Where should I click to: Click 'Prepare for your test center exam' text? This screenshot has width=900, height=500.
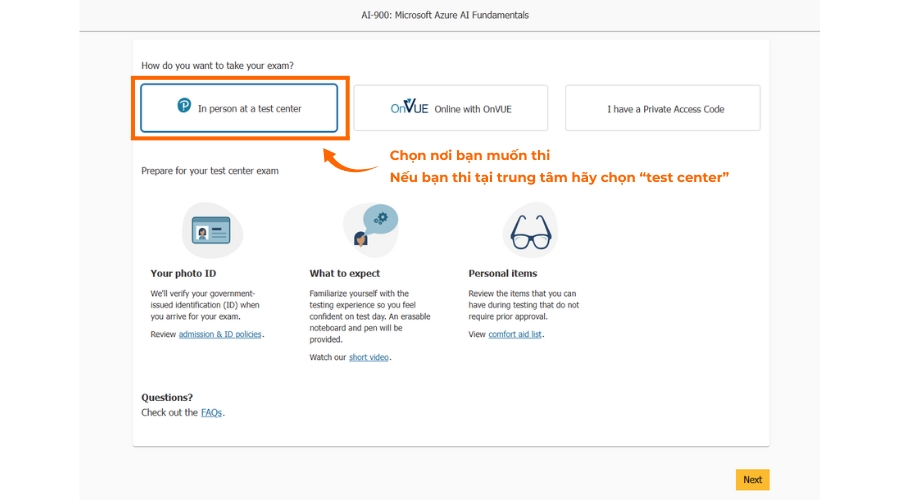[210, 170]
